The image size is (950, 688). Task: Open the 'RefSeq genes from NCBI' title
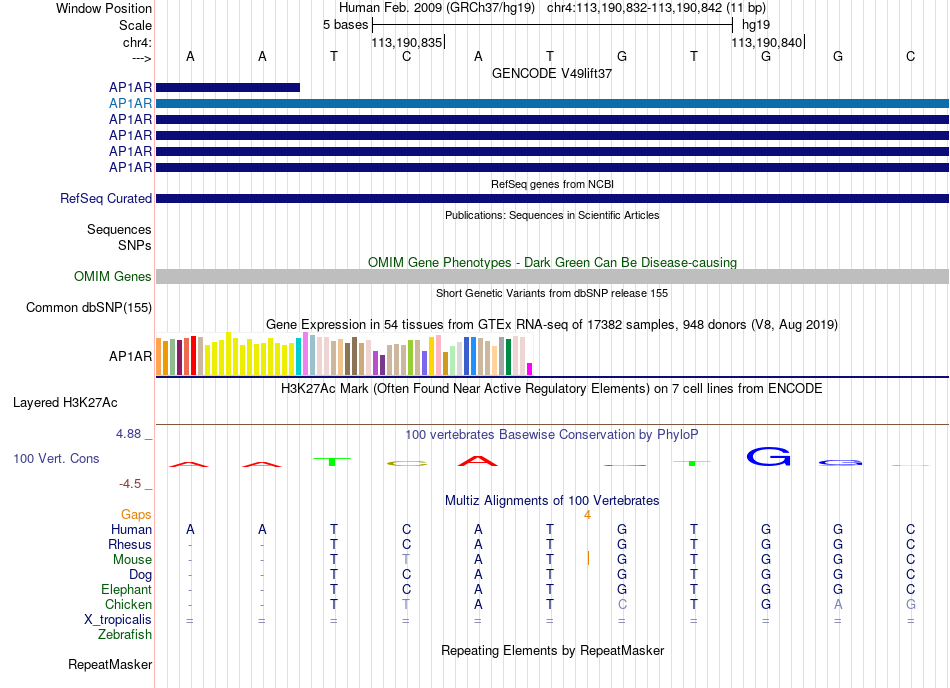coord(552,184)
